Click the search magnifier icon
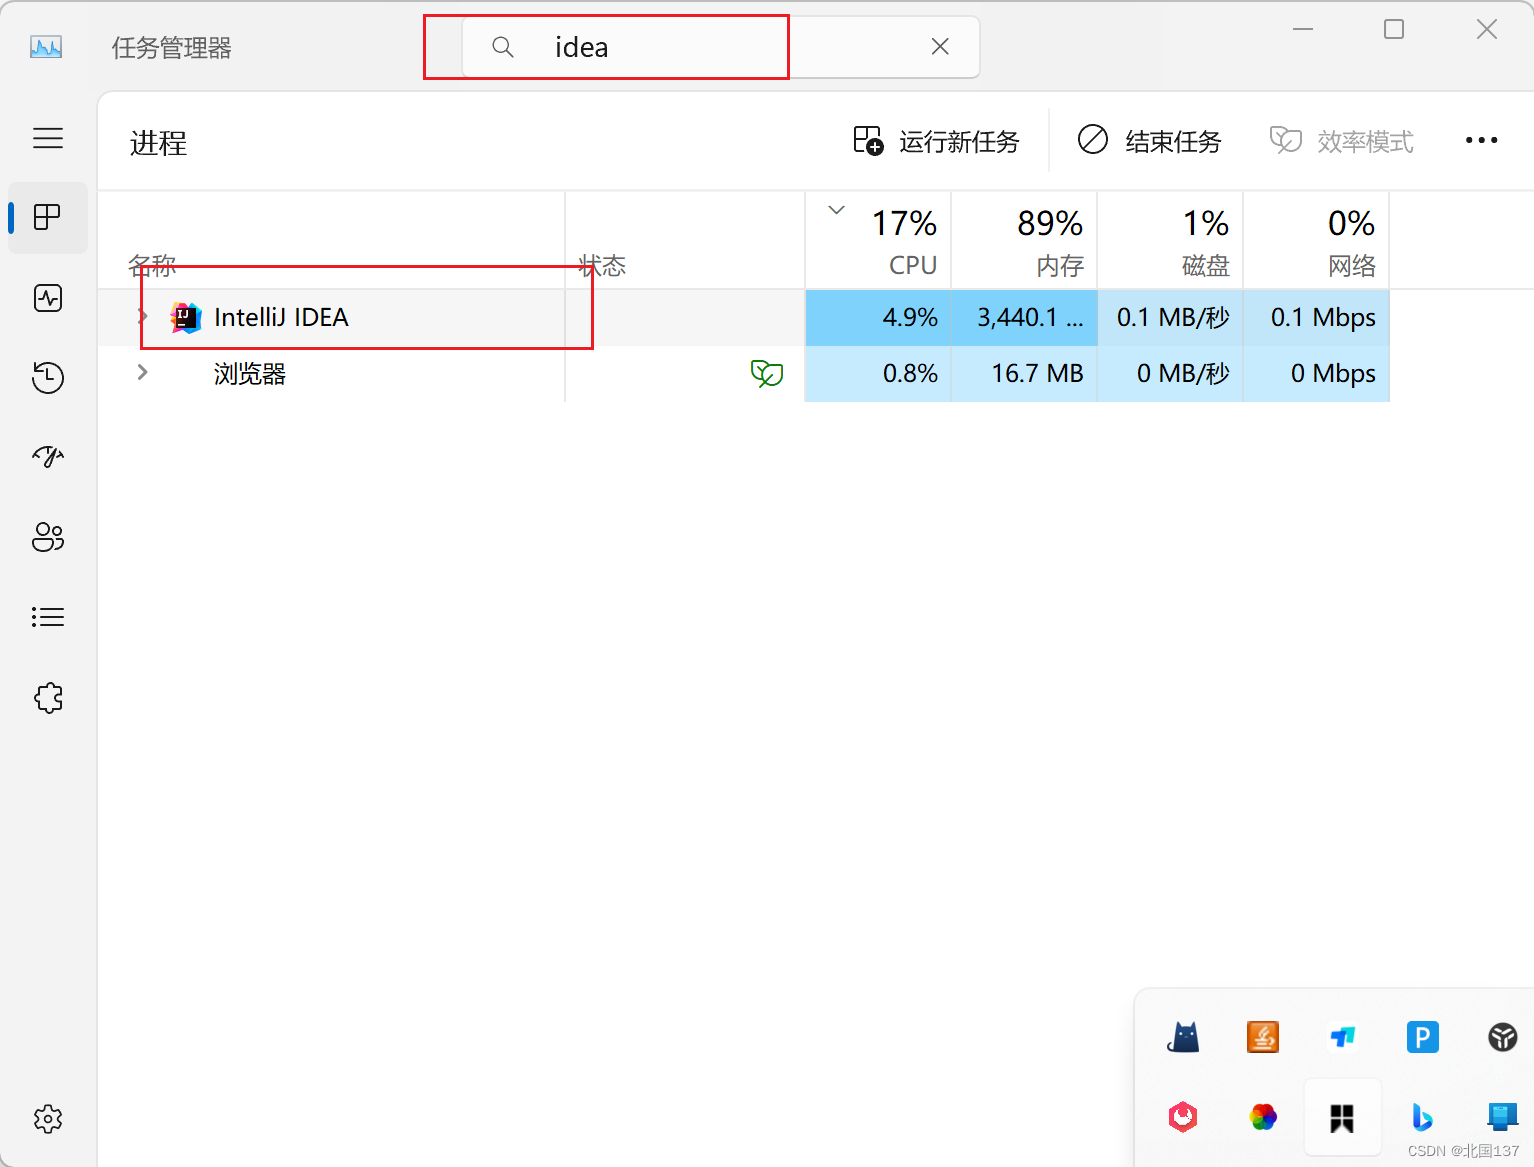This screenshot has width=1534, height=1167. (x=503, y=47)
